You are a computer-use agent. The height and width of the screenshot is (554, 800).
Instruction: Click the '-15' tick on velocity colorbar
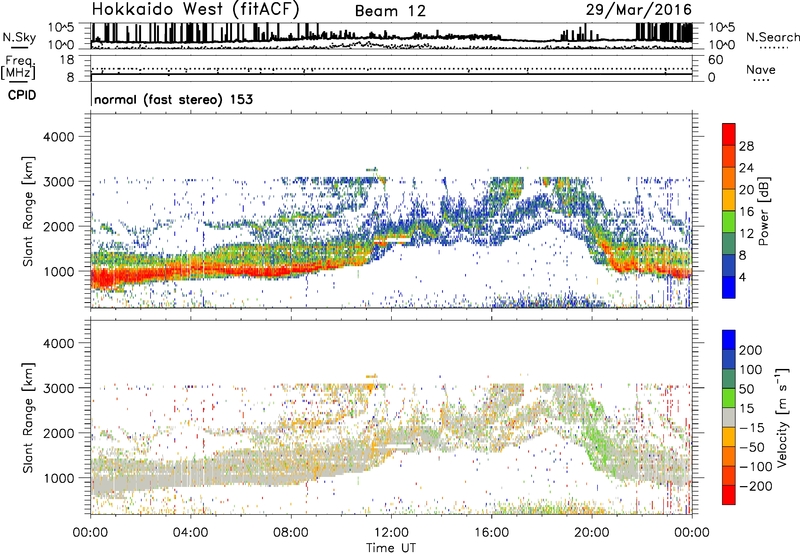click(752, 428)
